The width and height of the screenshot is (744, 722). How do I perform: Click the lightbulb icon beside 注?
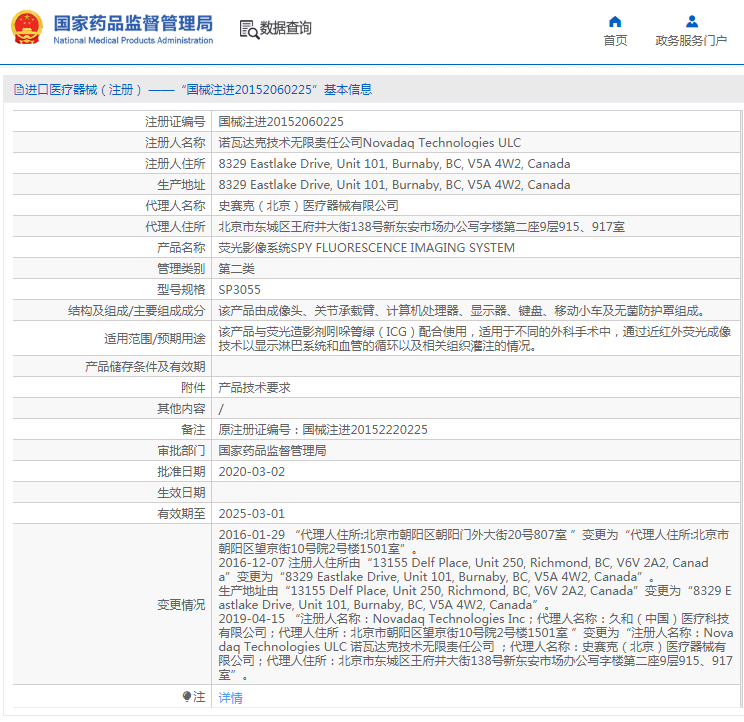coord(187,696)
